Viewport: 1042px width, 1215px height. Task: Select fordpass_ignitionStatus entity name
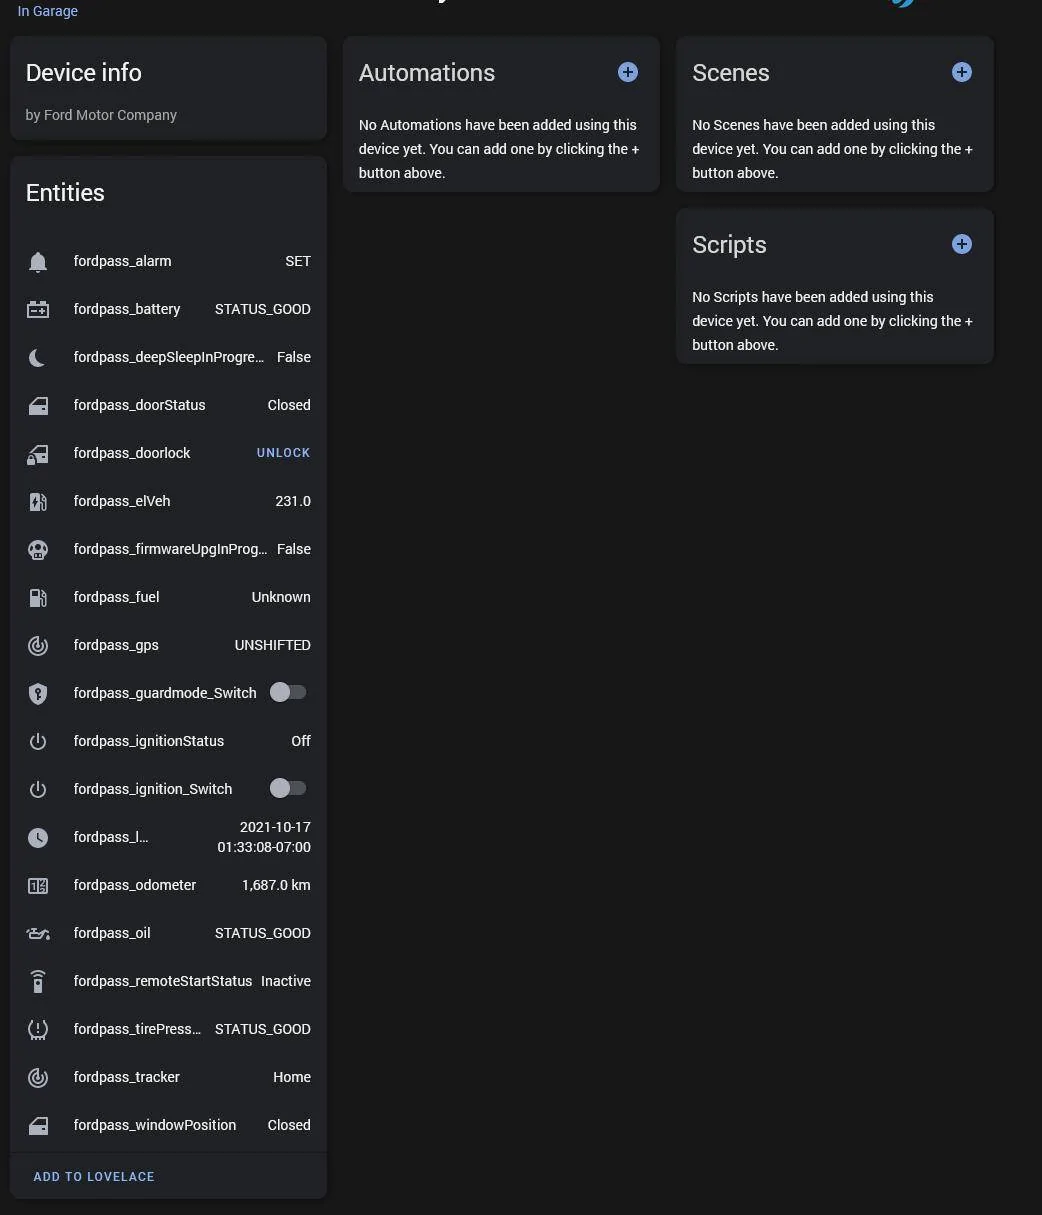(149, 741)
